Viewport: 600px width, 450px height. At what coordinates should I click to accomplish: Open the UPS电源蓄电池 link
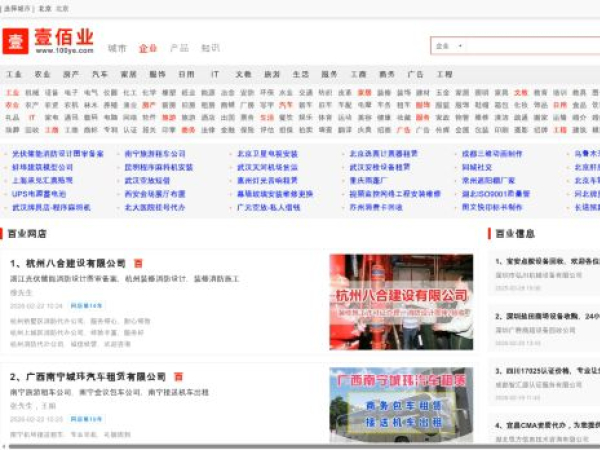click(39, 194)
